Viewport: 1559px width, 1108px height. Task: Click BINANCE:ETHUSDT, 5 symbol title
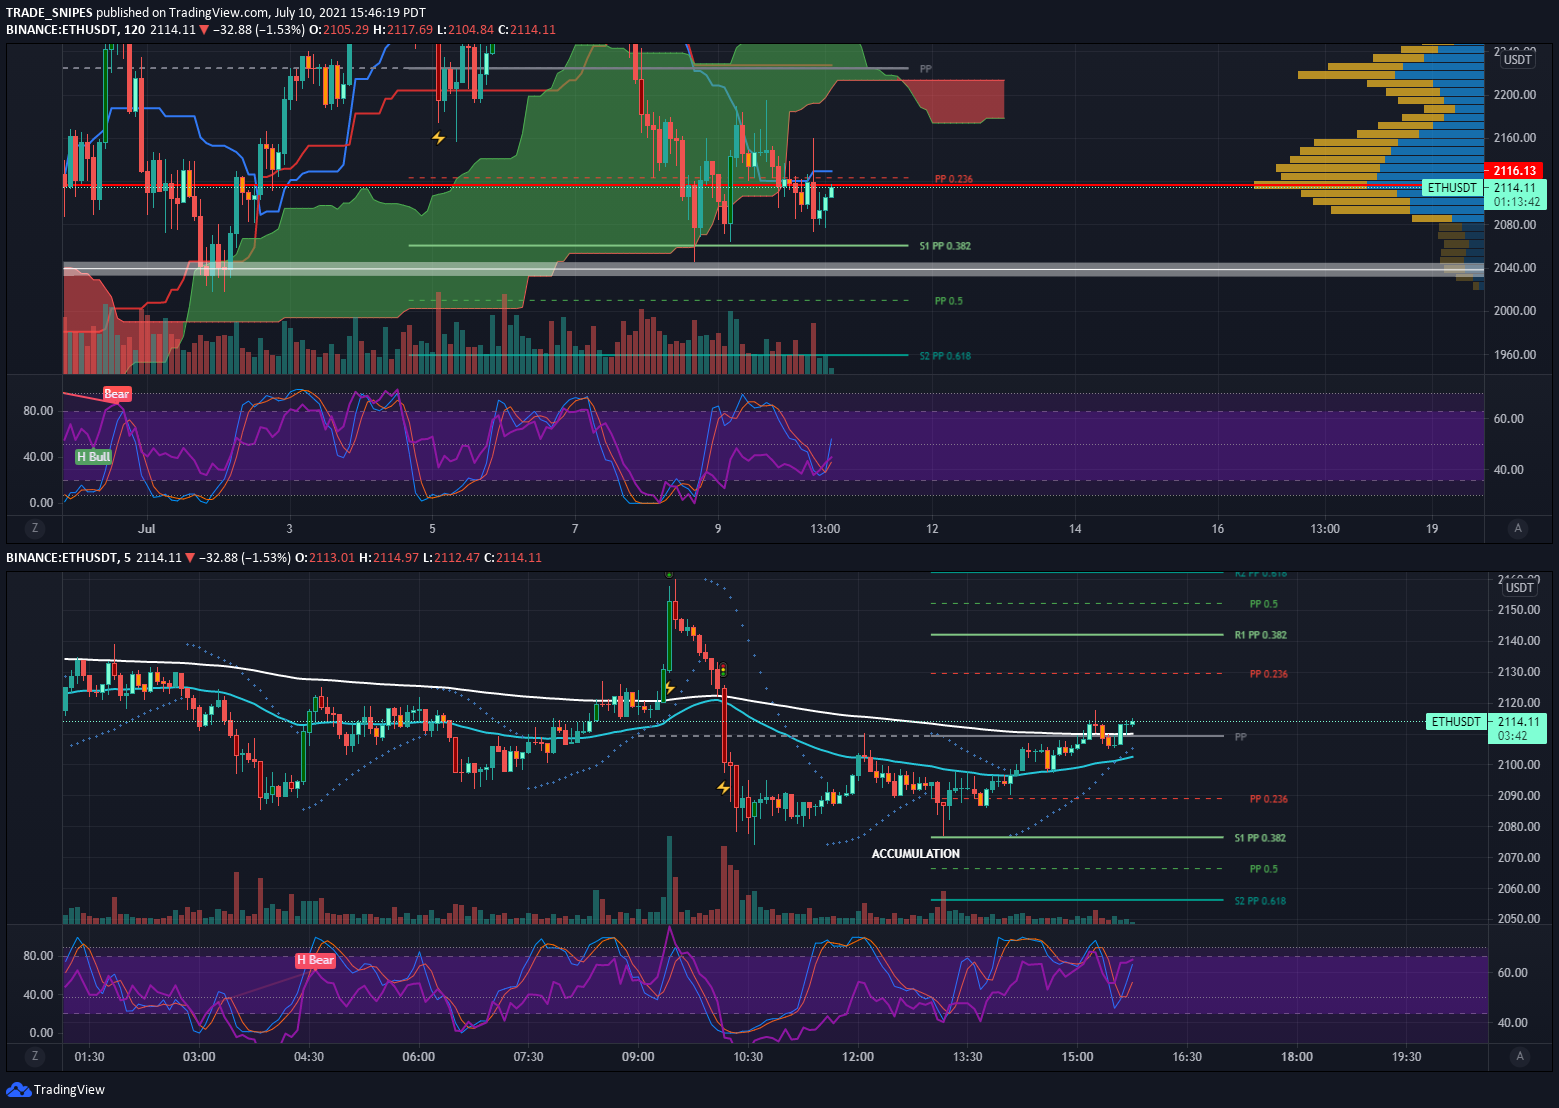pos(68,558)
